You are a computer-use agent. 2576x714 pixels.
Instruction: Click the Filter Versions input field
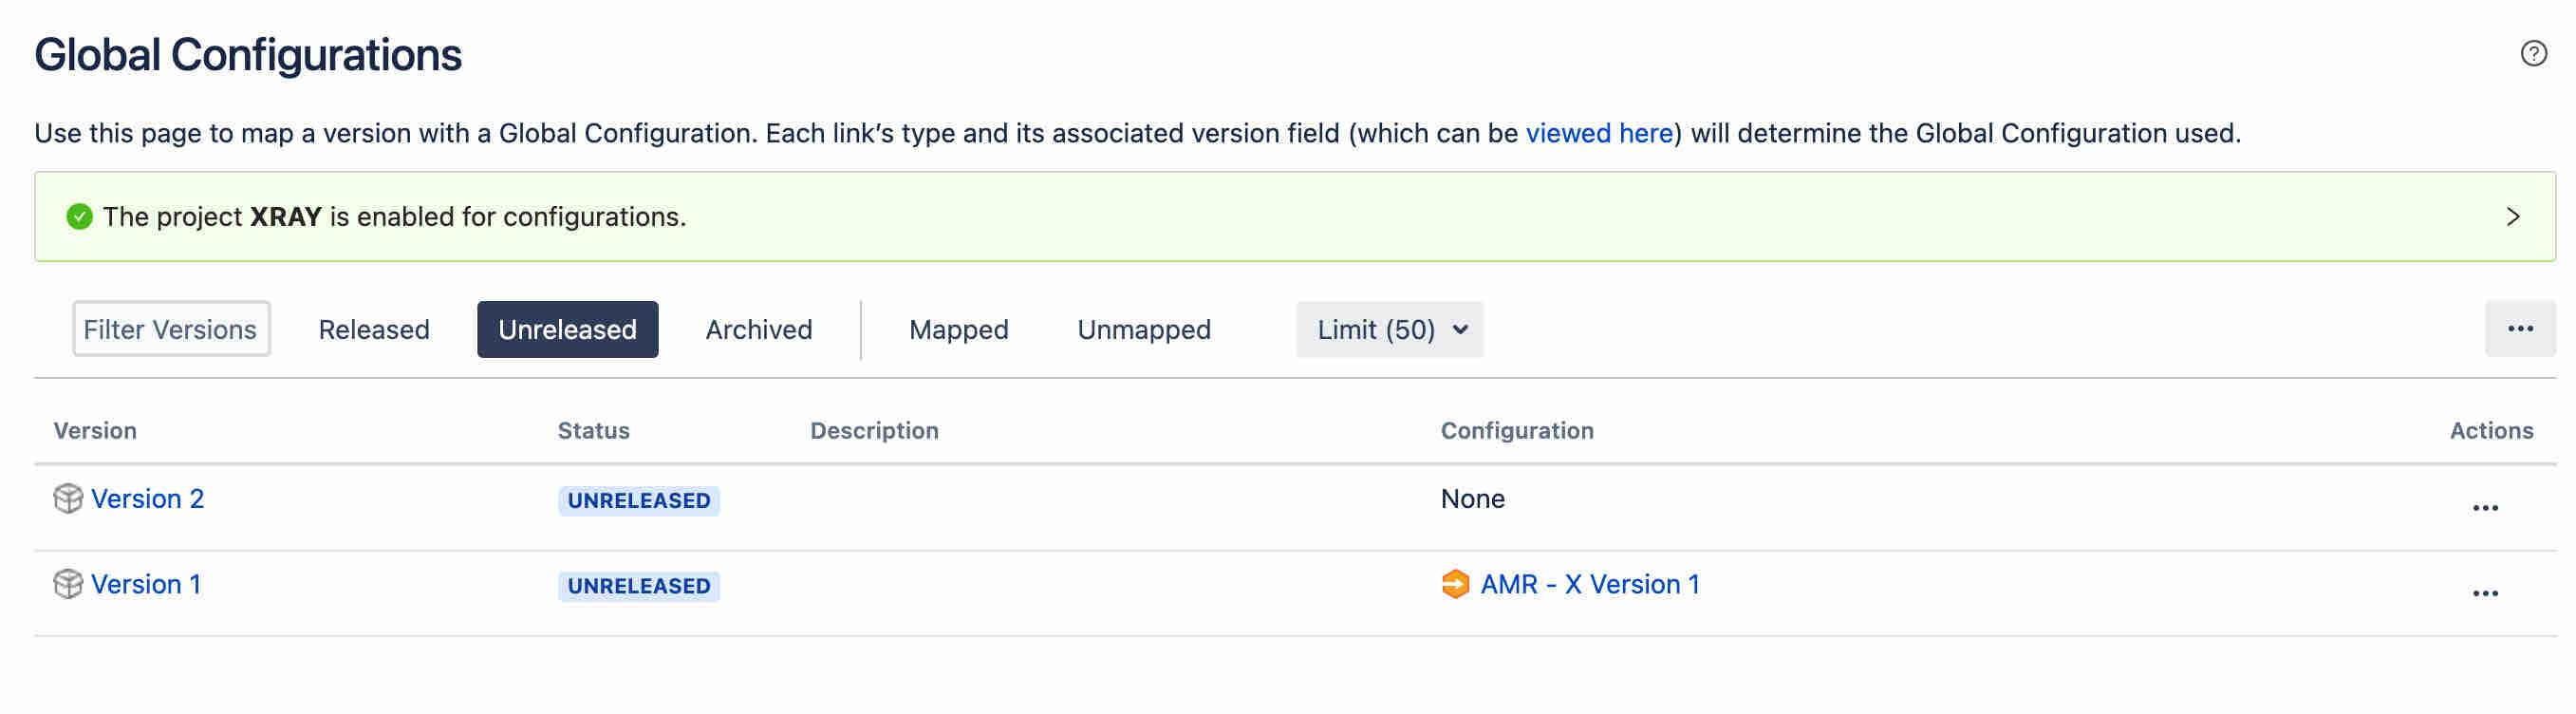(171, 329)
